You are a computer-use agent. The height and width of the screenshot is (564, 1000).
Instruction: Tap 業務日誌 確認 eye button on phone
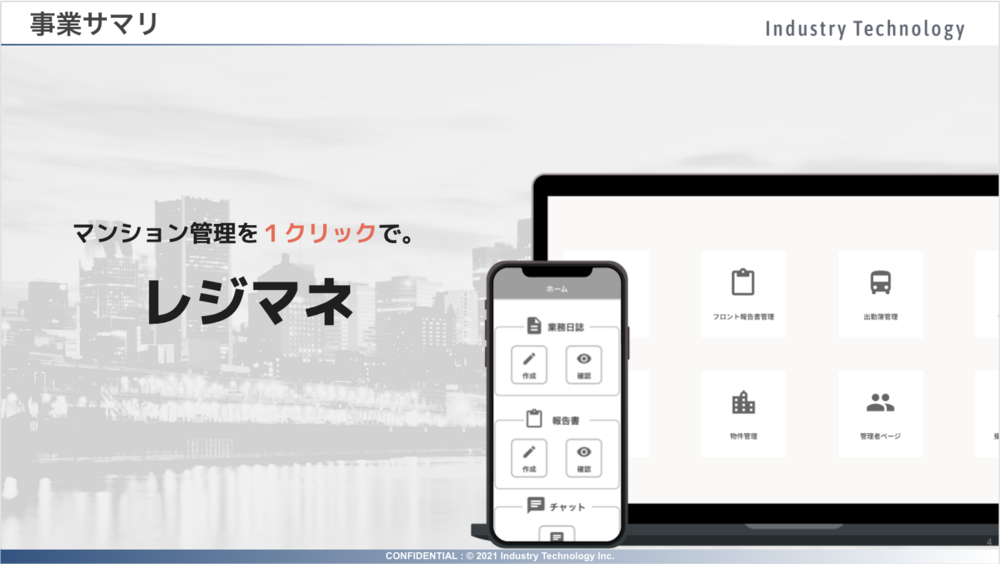click(584, 365)
